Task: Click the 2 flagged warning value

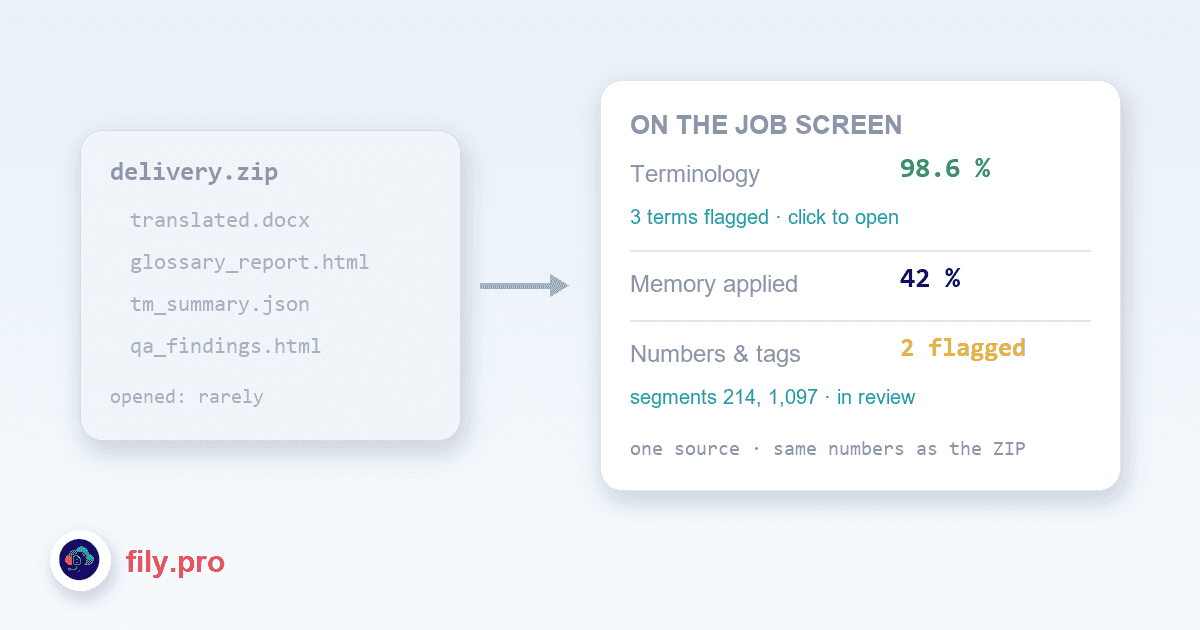Action: pos(963,348)
